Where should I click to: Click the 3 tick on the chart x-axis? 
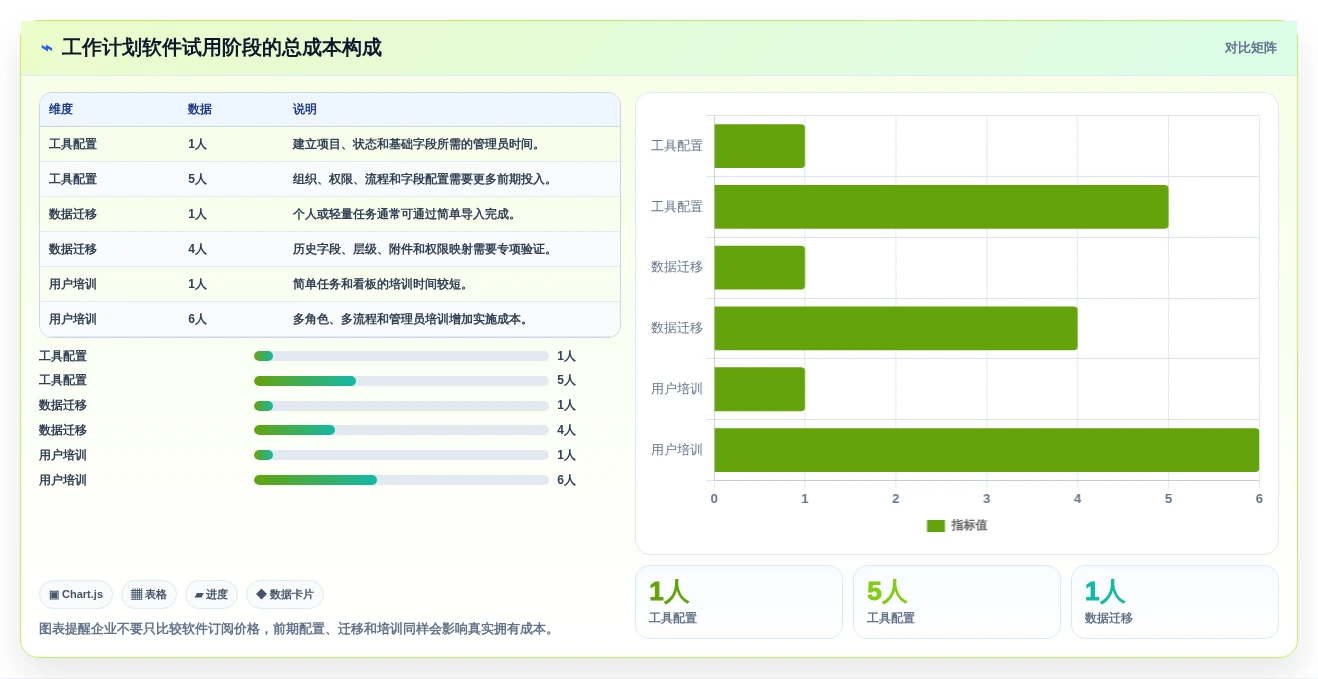click(986, 499)
